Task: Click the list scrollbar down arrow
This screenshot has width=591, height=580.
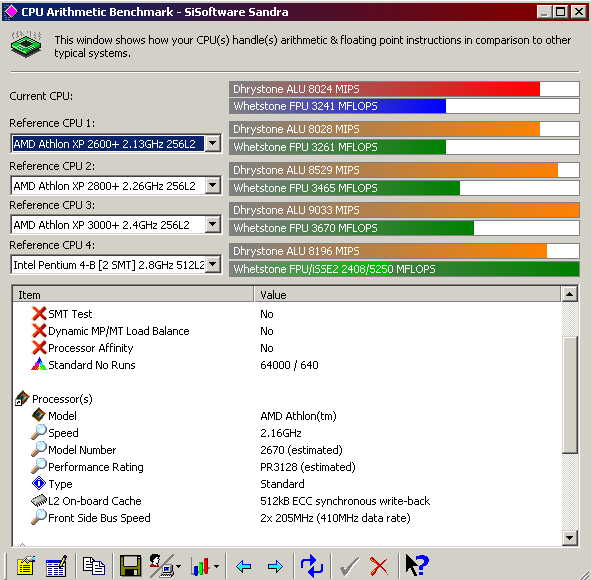Action: pyautogui.click(x=570, y=538)
